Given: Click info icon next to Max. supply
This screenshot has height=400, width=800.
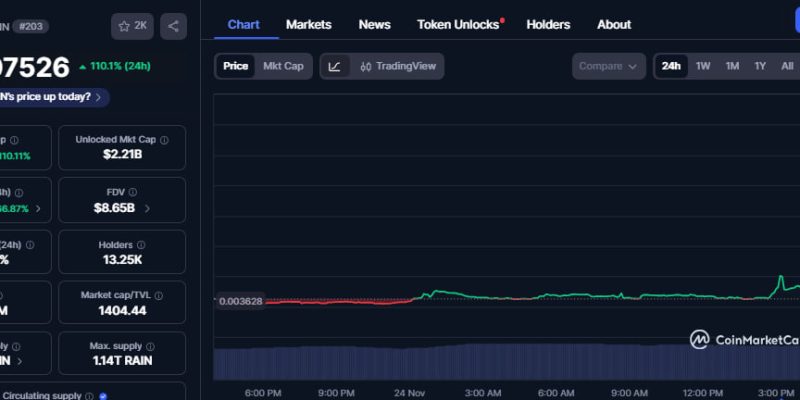Looking at the screenshot, I should pyautogui.click(x=155, y=346).
